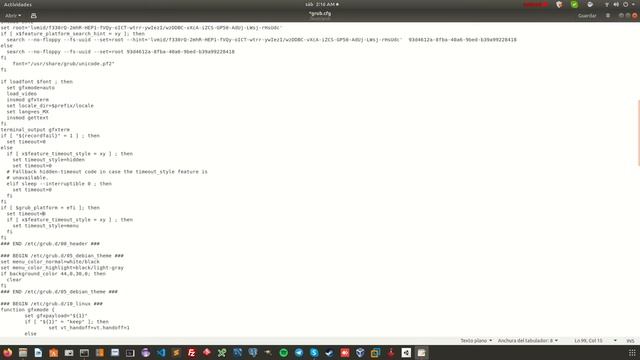Screen dimensions: 640x360
Task: Open the LibreOffice Writer document dock icon
Action: (38, 353)
